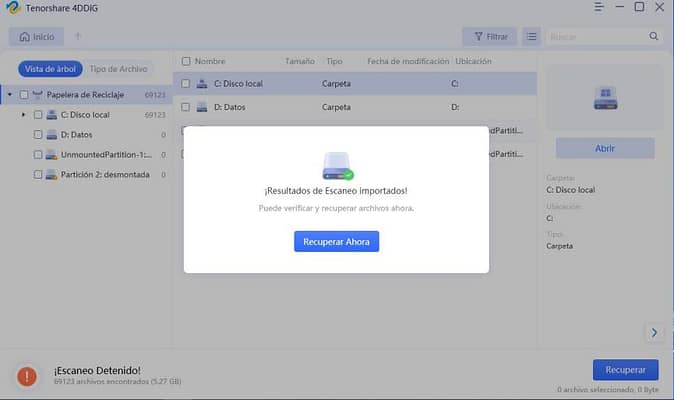
Task: Go to Inicio home button
Action: 37,37
